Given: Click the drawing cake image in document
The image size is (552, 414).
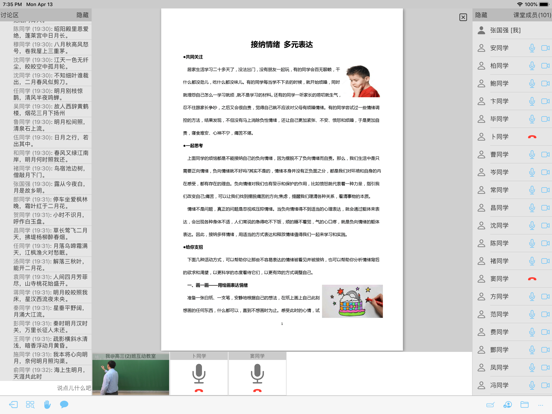Looking at the screenshot, I should pos(352,301).
